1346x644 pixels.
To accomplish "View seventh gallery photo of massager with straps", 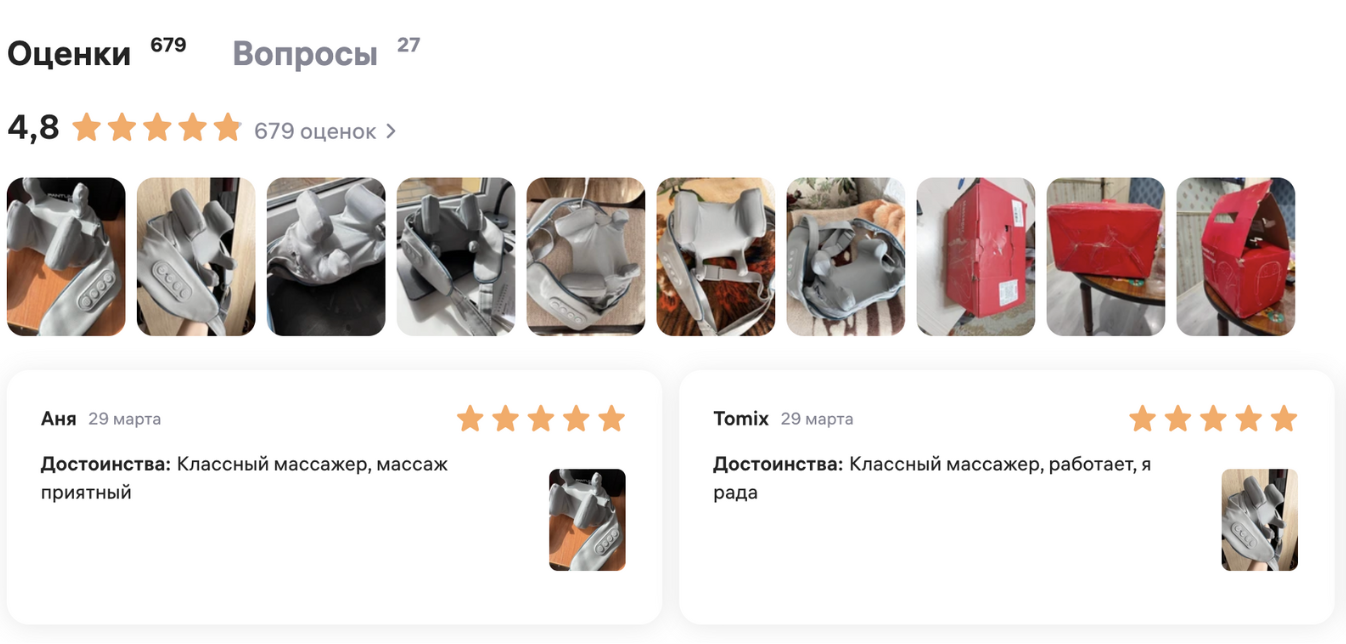I will (846, 257).
